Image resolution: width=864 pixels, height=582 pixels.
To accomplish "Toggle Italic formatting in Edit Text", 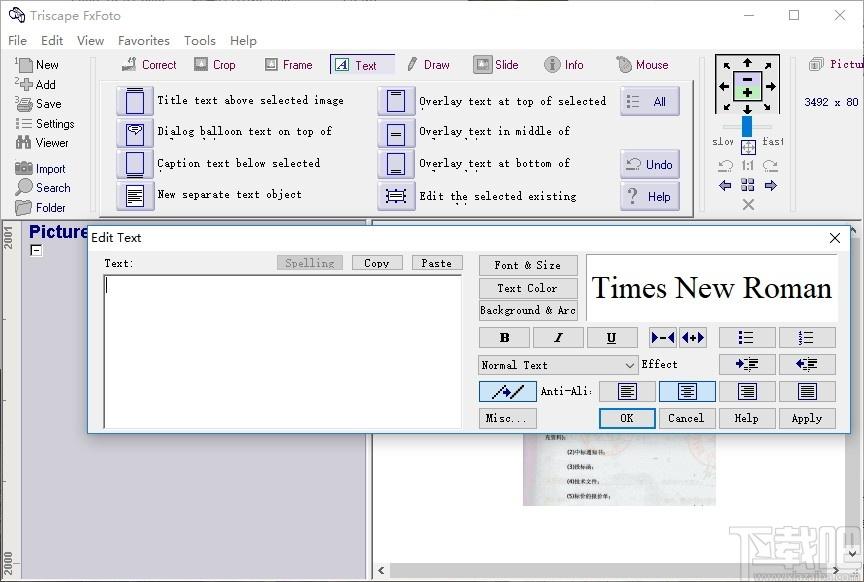I will pyautogui.click(x=558, y=338).
